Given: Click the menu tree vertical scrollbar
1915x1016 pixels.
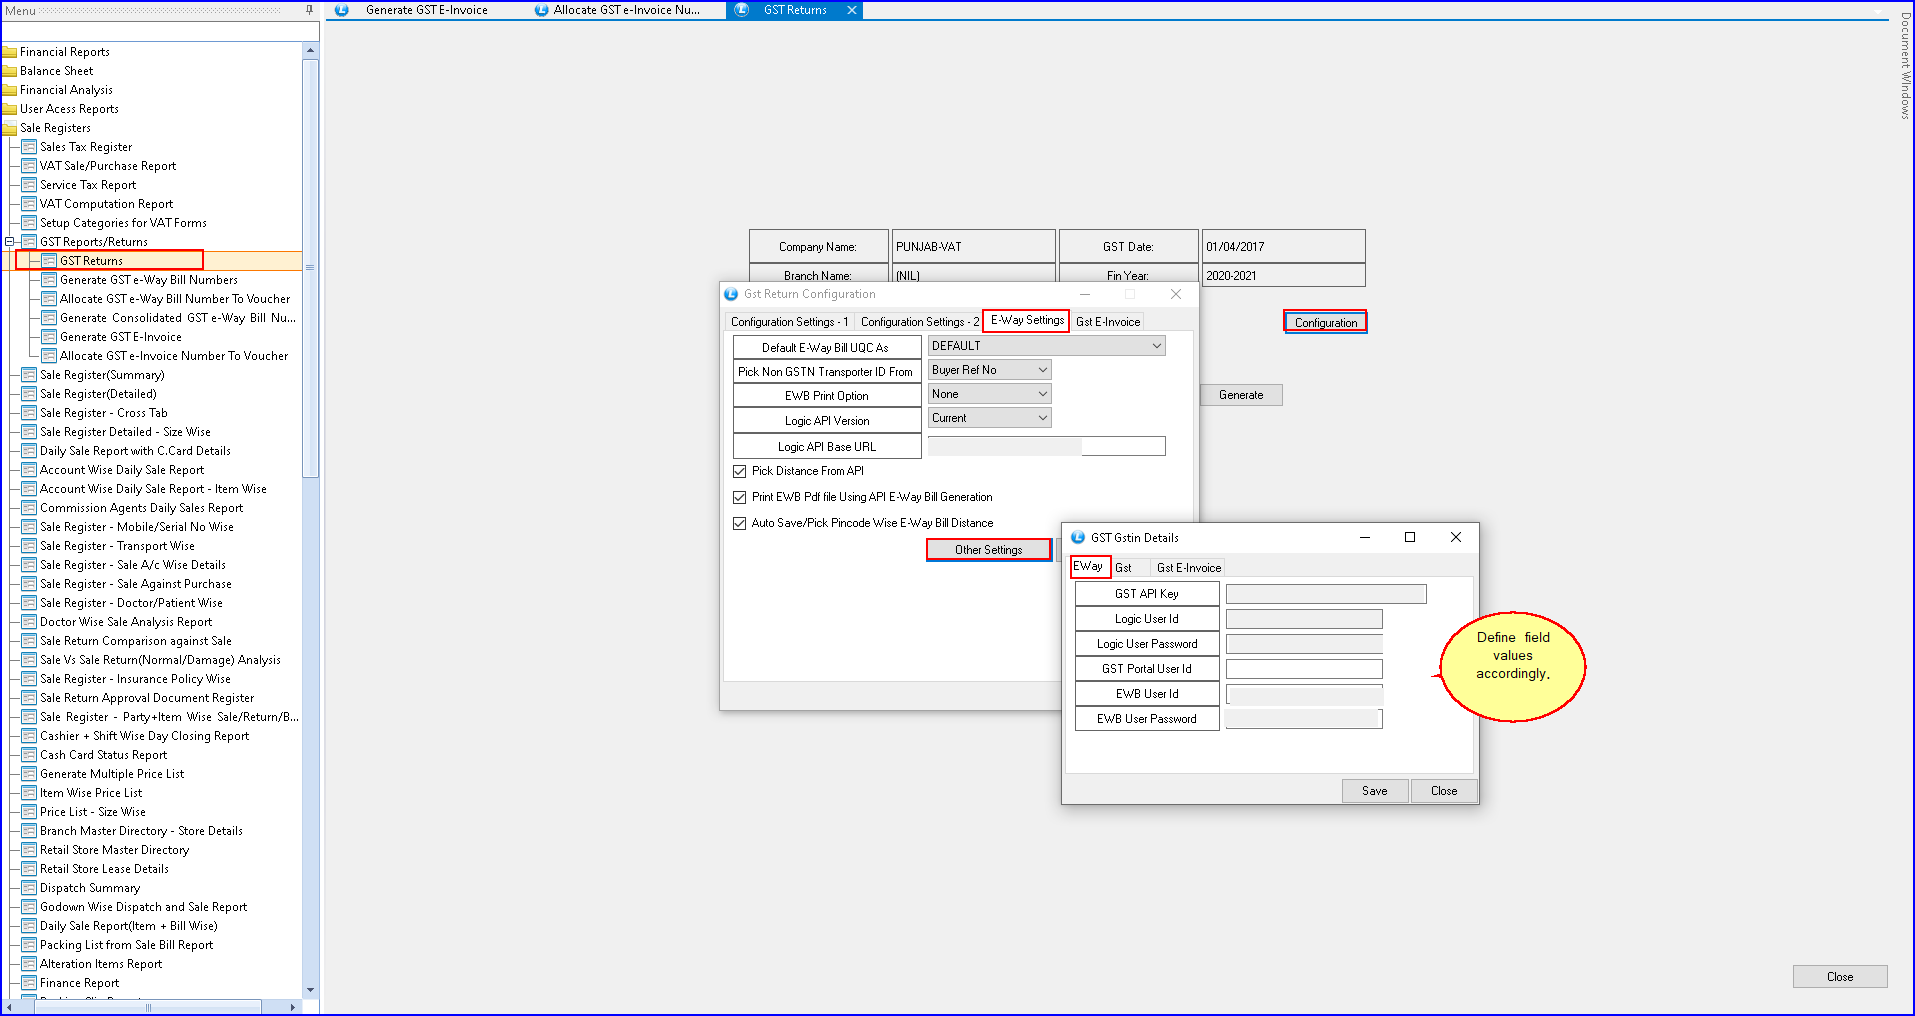Looking at the screenshot, I should point(310,300).
